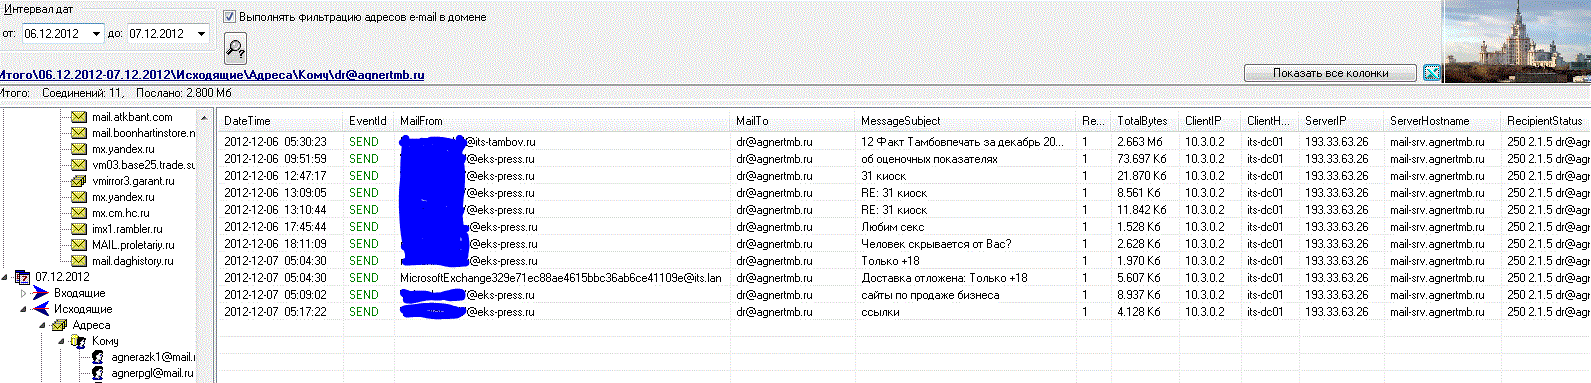Image resolution: width=1591 pixels, height=383 pixels.
Task: Click the 07.12.2012 calendar icon in tree
Action: tap(22, 277)
